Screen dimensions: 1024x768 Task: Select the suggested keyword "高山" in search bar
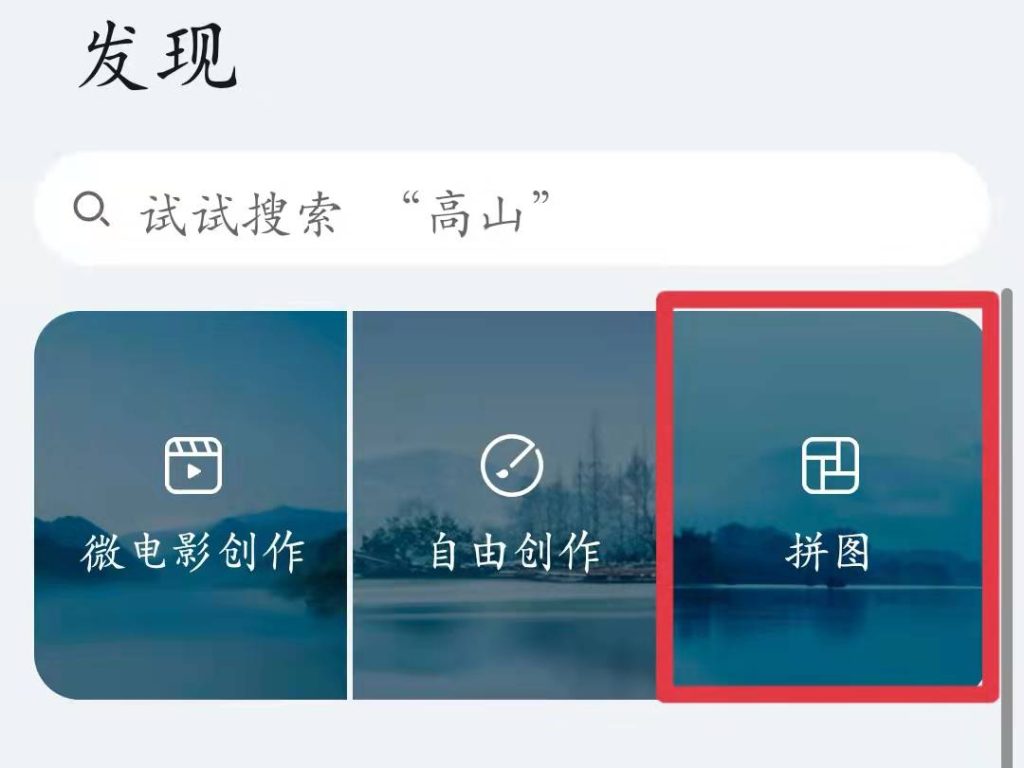[x=476, y=213]
